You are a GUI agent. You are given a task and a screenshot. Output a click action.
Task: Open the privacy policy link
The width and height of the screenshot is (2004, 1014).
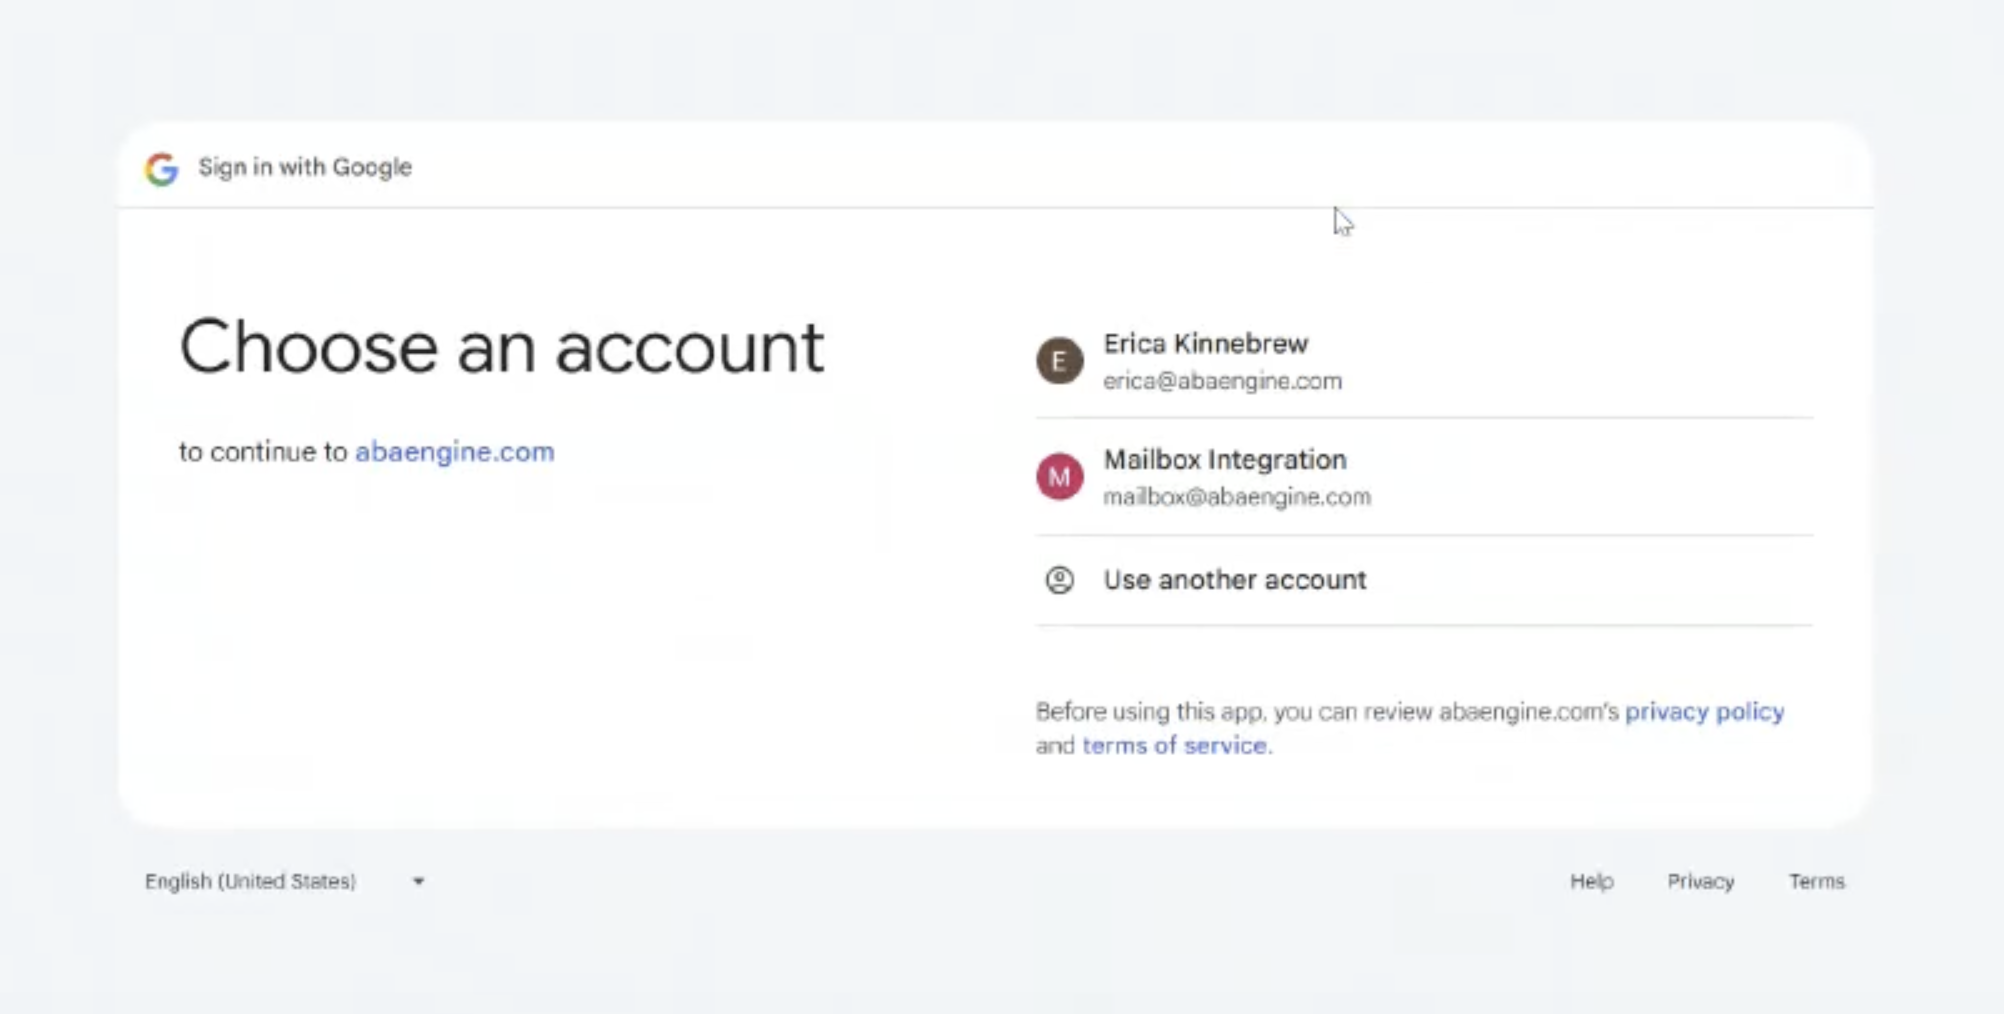pyautogui.click(x=1704, y=712)
